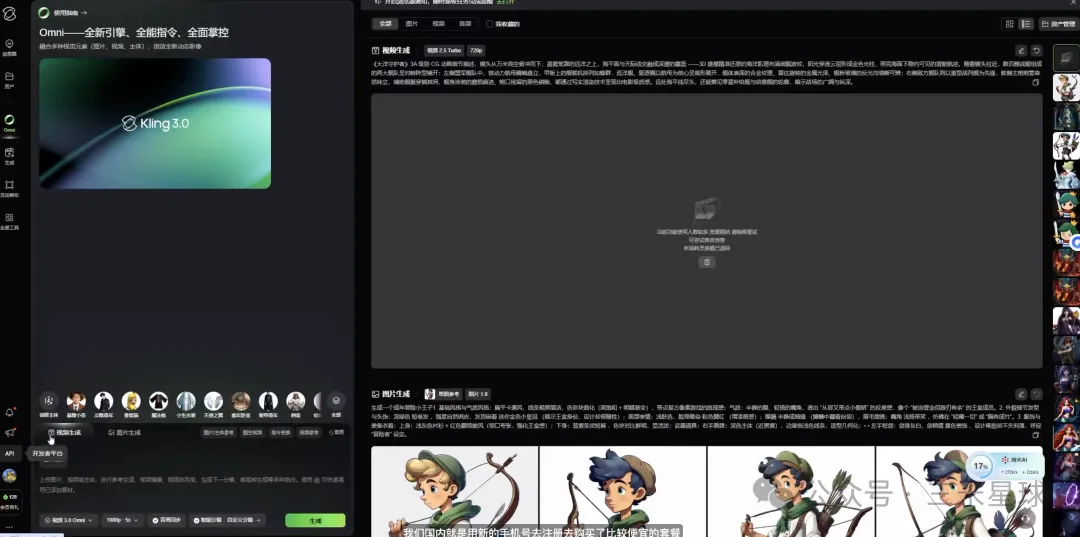The width and height of the screenshot is (1080, 537).
Task: Click the 17% floating progress widget
Action: coord(1004,466)
